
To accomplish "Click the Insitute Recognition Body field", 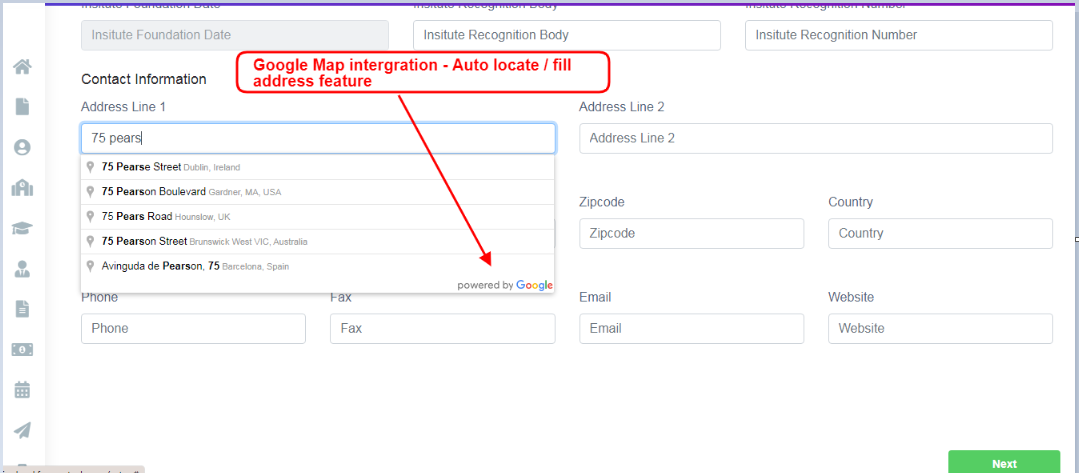I will click(x=566, y=35).
